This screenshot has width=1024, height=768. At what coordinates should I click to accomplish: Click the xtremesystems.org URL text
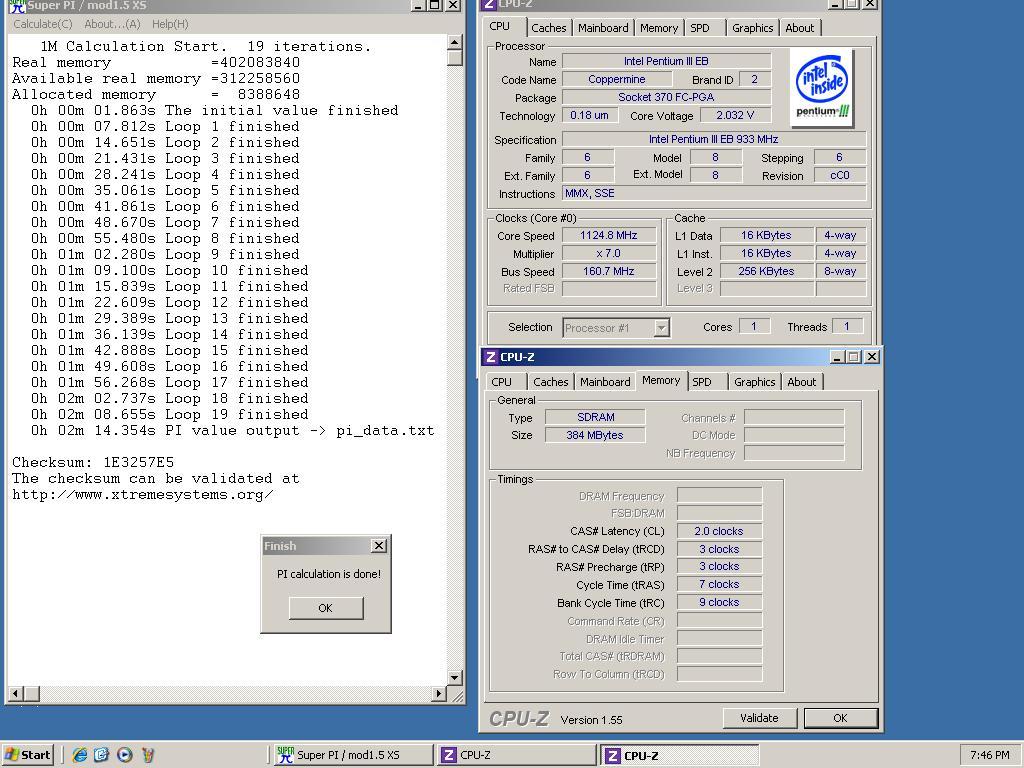coord(142,494)
